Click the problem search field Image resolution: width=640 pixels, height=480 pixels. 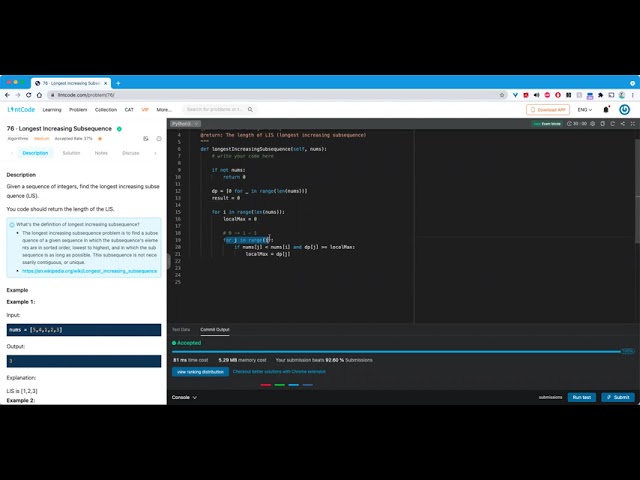[215, 109]
